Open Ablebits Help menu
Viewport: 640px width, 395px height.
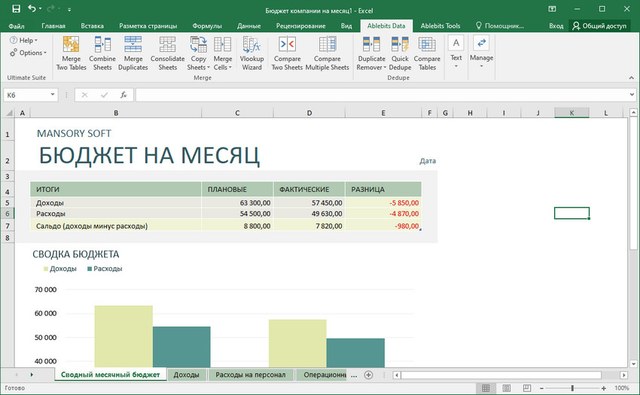click(23, 40)
